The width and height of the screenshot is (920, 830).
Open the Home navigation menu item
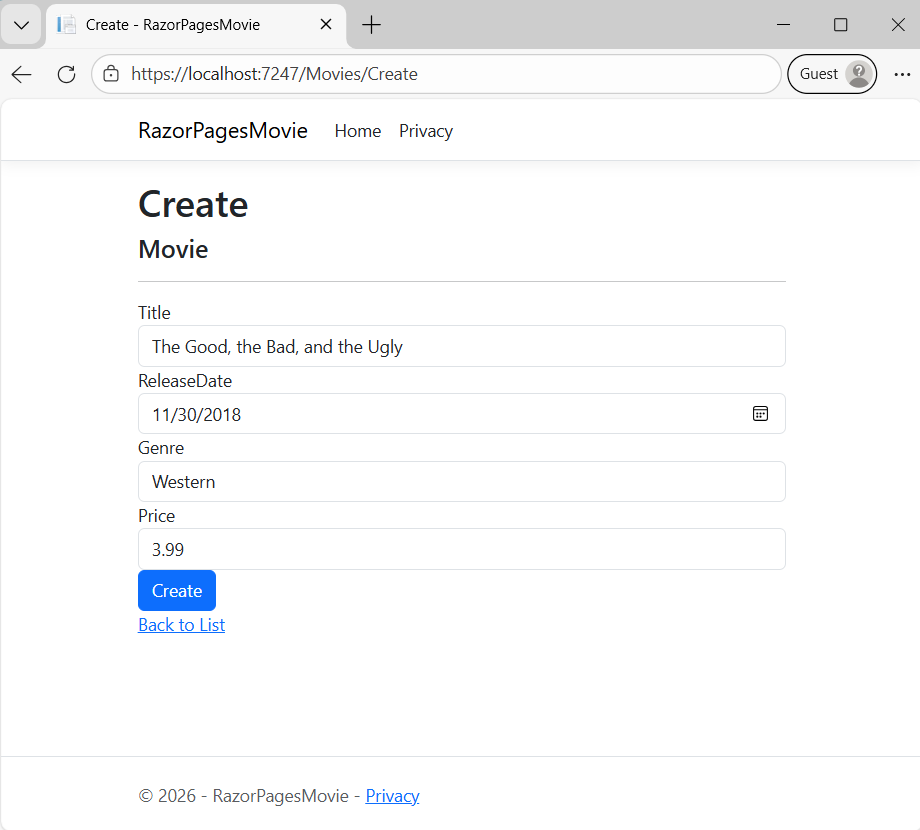[357, 131]
